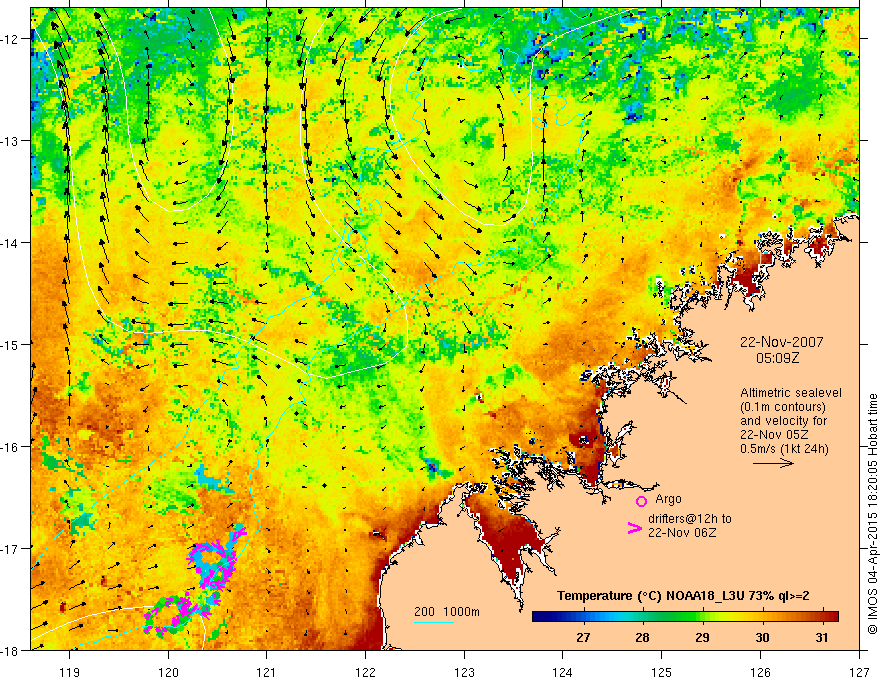This screenshot has height=680, width=880.
Task: Click latitude axis label -15
Action: pyautogui.click(x=10, y=344)
